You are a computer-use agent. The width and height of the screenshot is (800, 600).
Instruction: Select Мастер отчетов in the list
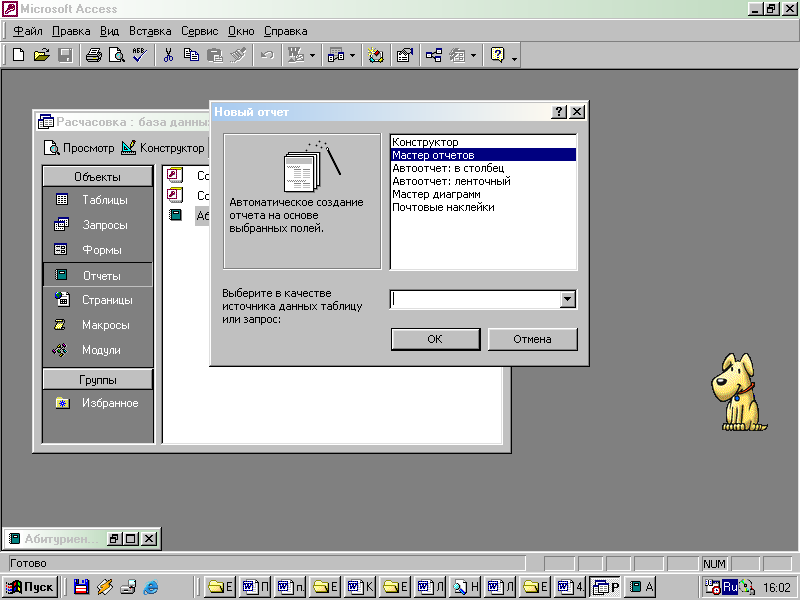click(x=483, y=155)
